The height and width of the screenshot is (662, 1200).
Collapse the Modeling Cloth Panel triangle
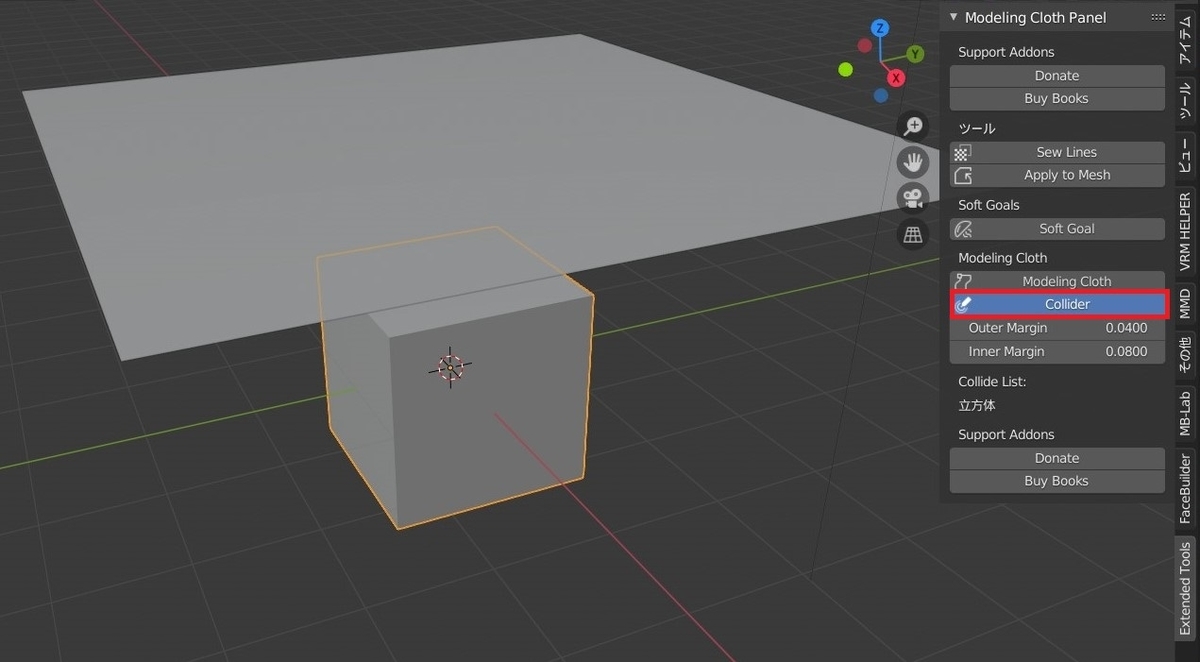954,17
